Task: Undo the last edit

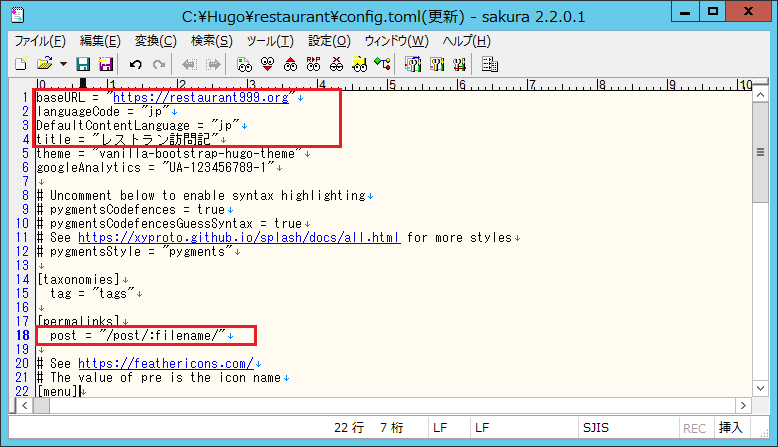Action: pos(135,64)
